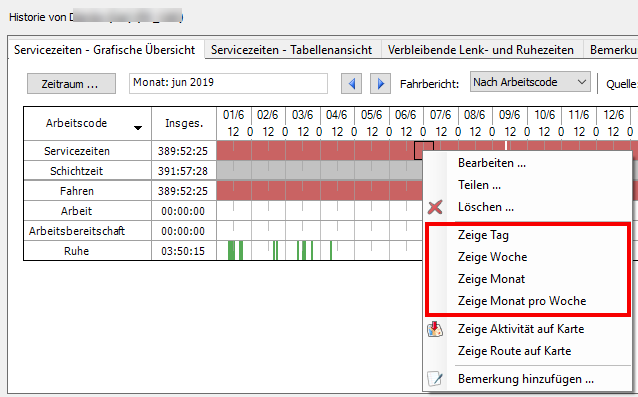Select the Ruhe row label
Image resolution: width=638 pixels, height=397 pixels.
[76, 251]
